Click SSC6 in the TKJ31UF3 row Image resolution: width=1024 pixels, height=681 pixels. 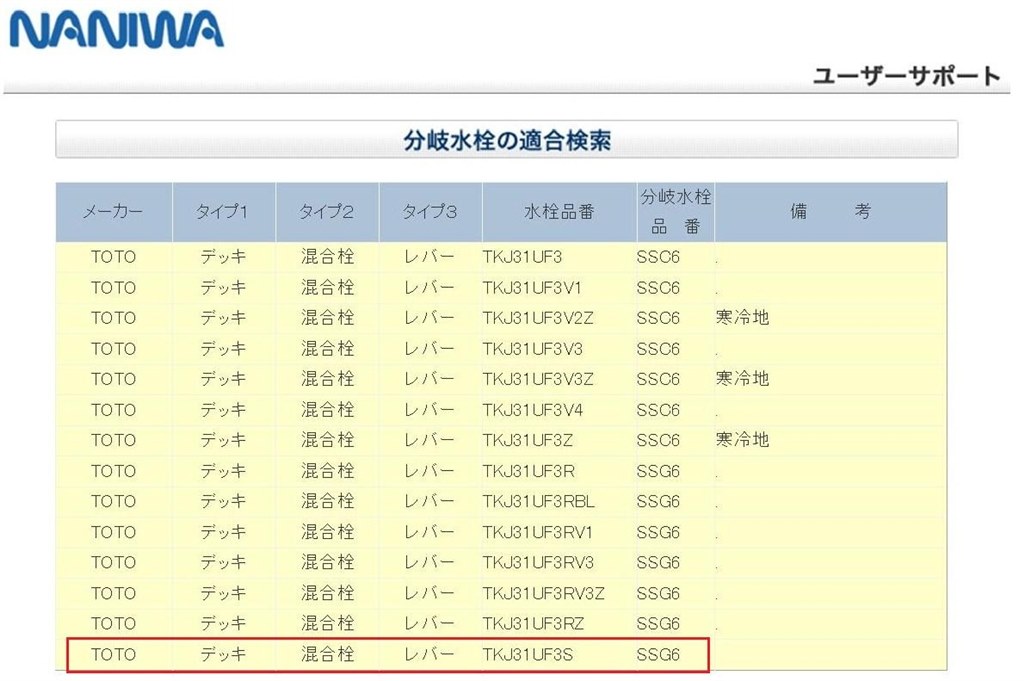coord(658,257)
